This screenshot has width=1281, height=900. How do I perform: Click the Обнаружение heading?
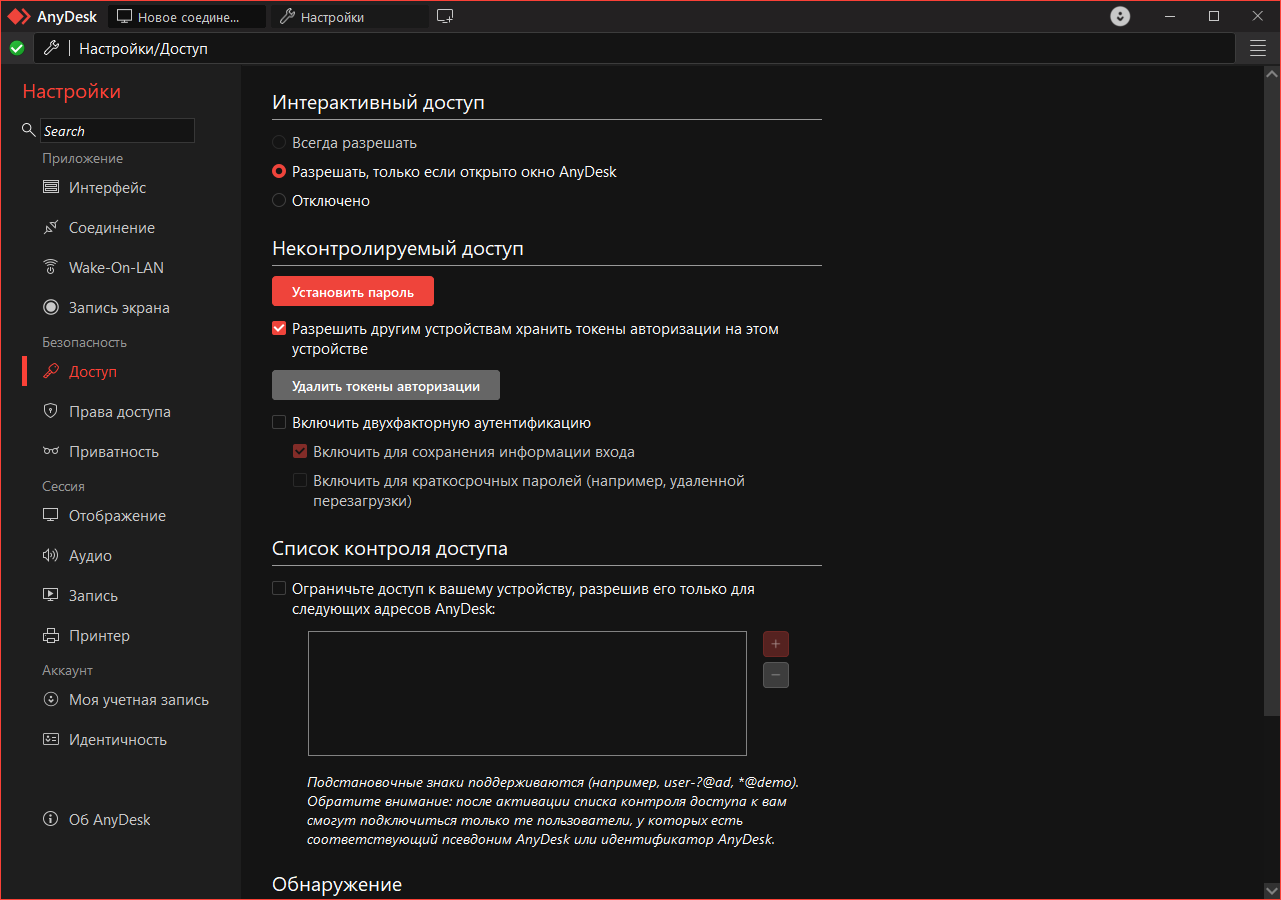coord(337,884)
